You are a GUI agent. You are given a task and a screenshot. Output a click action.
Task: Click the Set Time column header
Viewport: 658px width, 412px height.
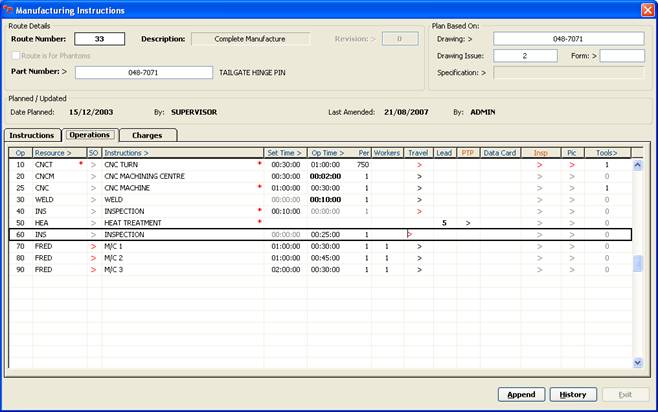click(x=285, y=153)
